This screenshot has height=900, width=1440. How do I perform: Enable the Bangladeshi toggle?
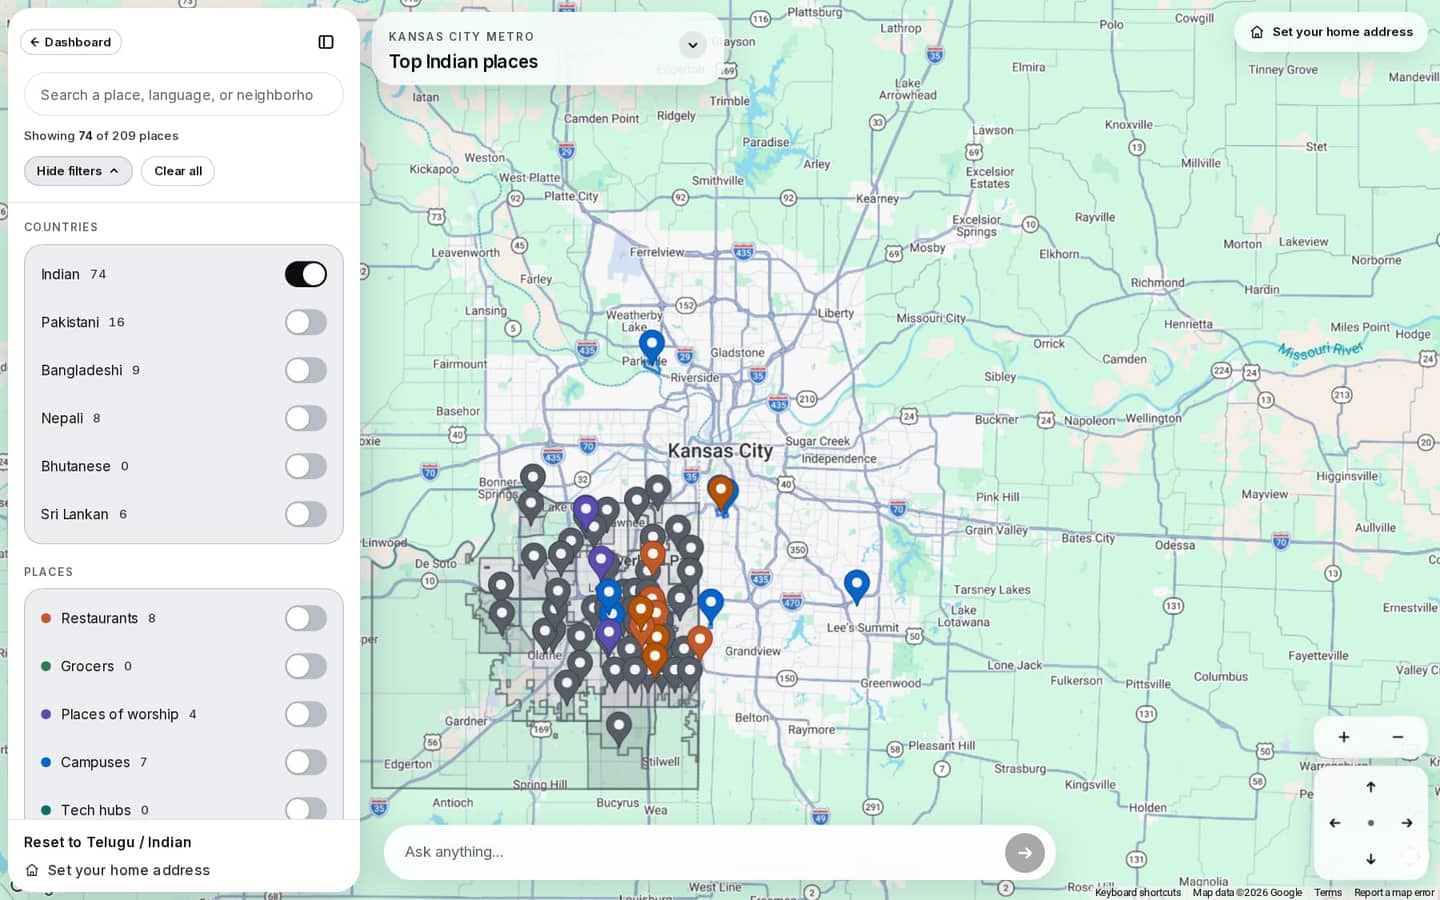[306, 370]
